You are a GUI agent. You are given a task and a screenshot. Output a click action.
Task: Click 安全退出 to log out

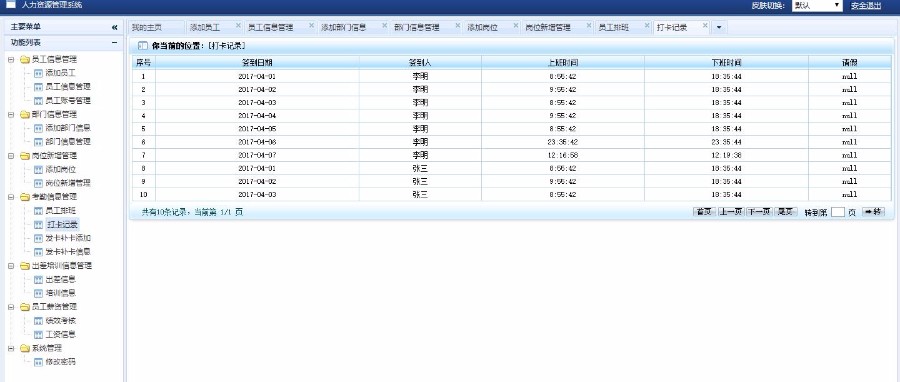click(866, 5)
